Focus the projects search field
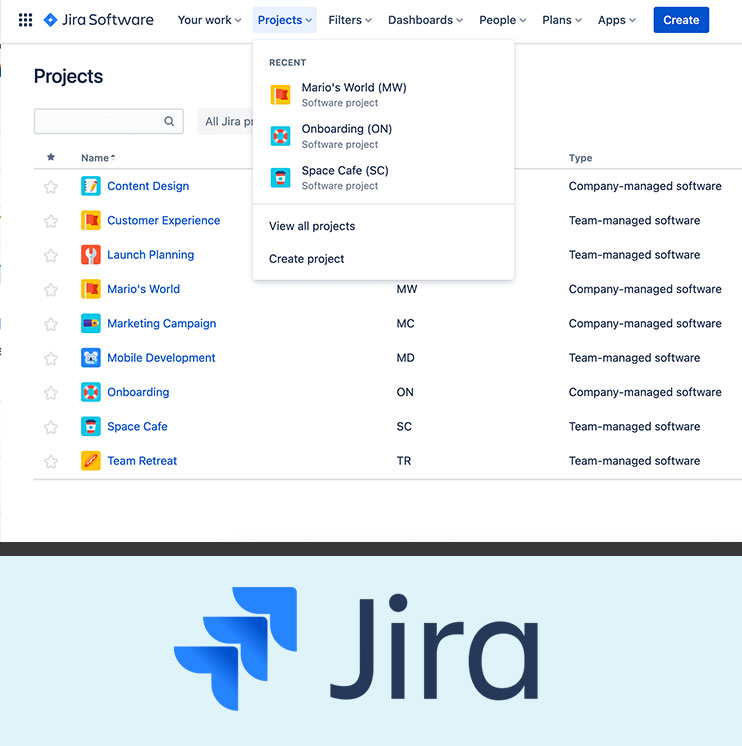 pyautogui.click(x=98, y=122)
